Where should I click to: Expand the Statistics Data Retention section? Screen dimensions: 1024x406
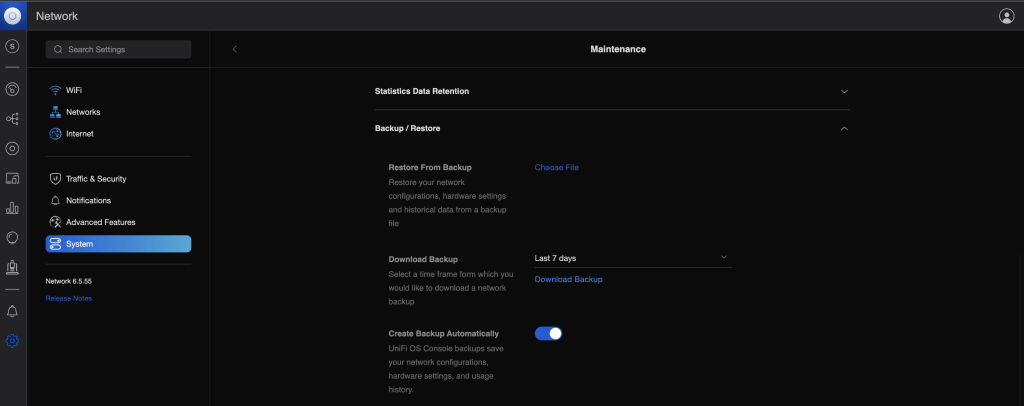point(844,91)
